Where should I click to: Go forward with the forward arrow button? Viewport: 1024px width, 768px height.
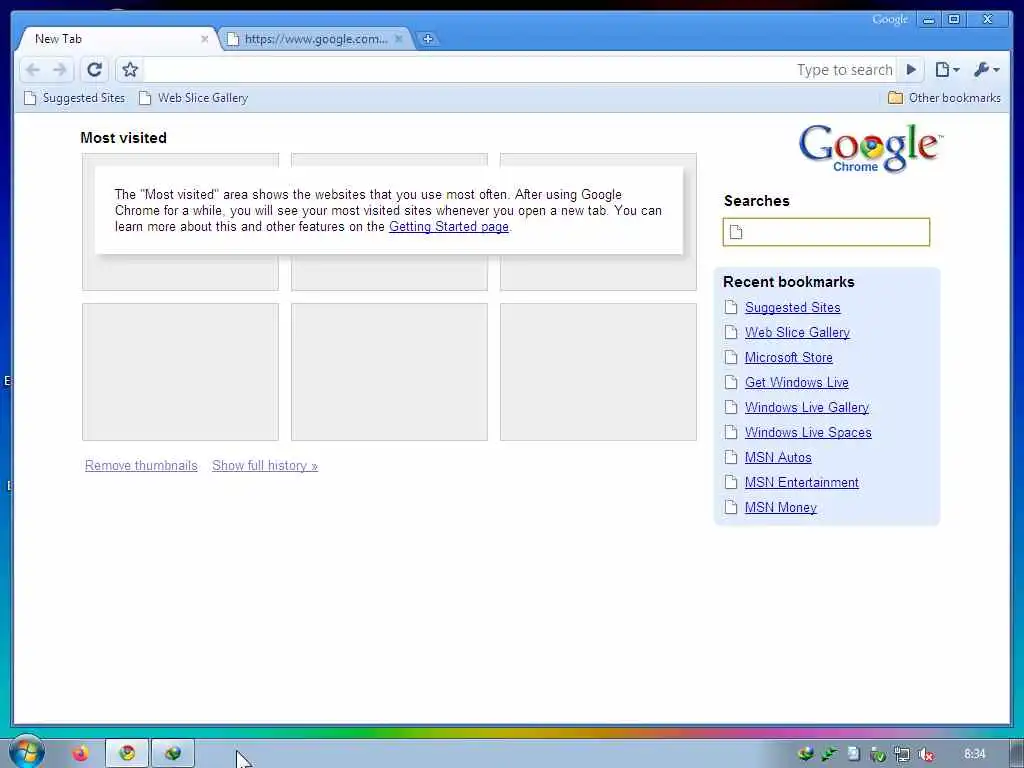59,69
